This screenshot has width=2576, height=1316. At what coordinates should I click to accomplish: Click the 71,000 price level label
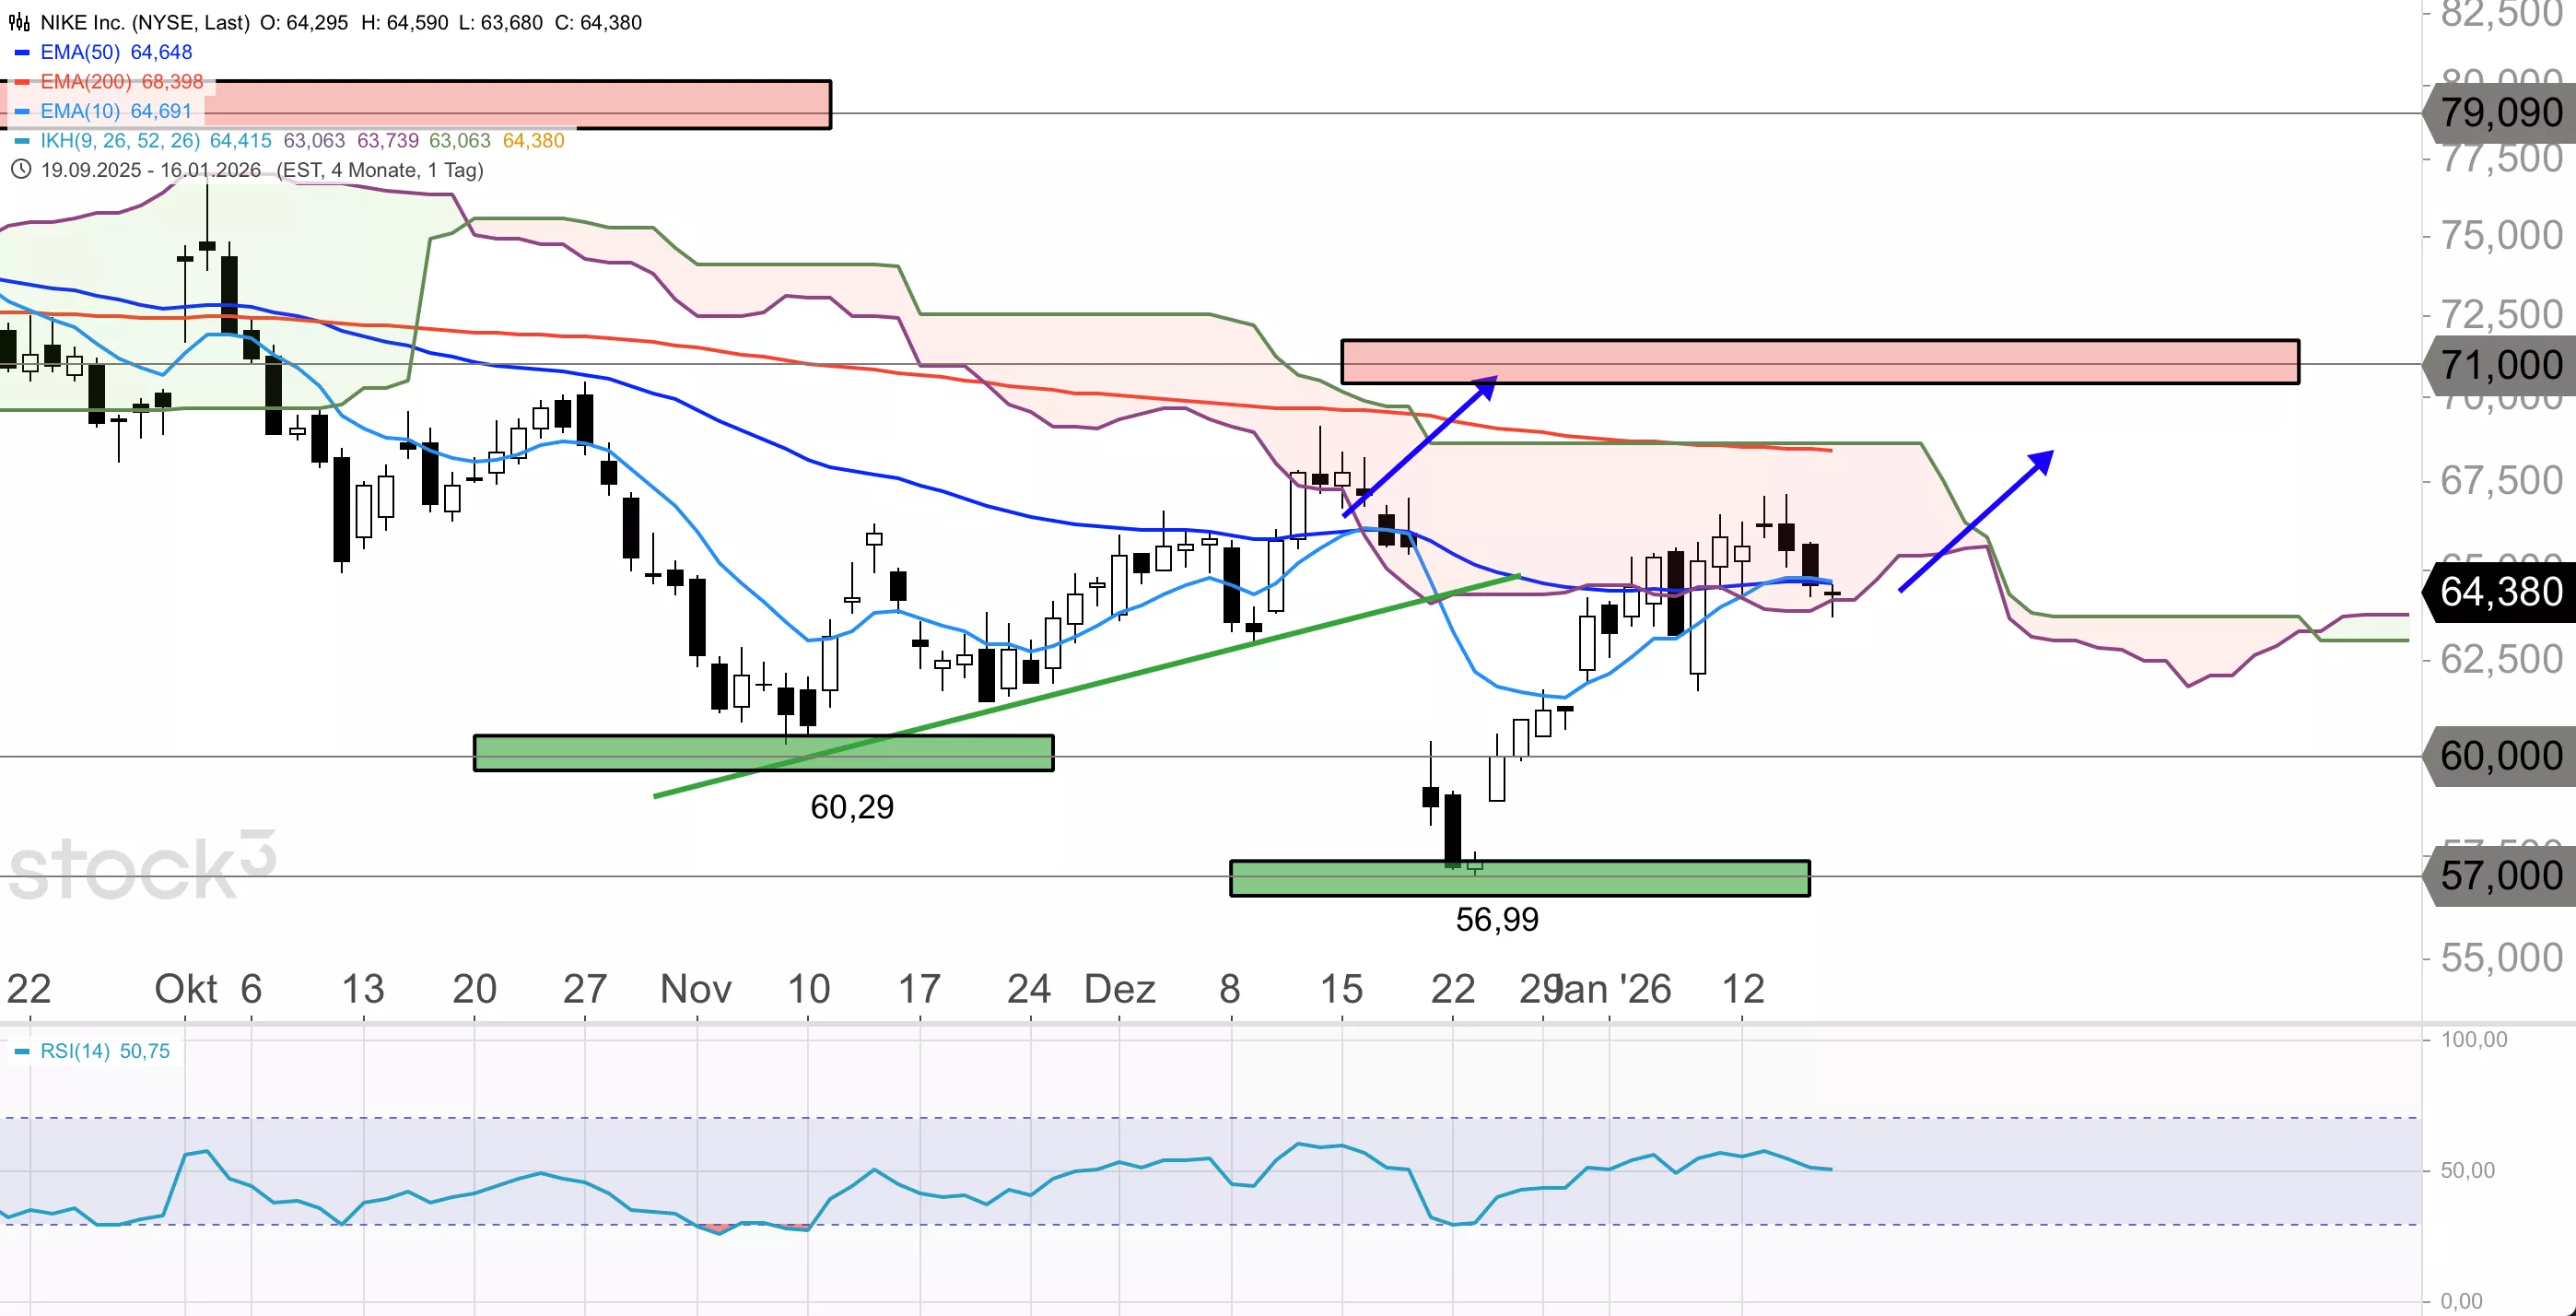pyautogui.click(x=2500, y=365)
